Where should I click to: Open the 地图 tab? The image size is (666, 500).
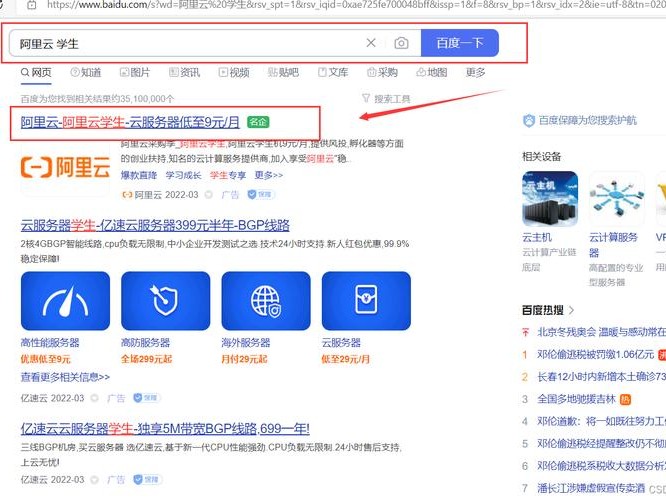click(x=432, y=73)
